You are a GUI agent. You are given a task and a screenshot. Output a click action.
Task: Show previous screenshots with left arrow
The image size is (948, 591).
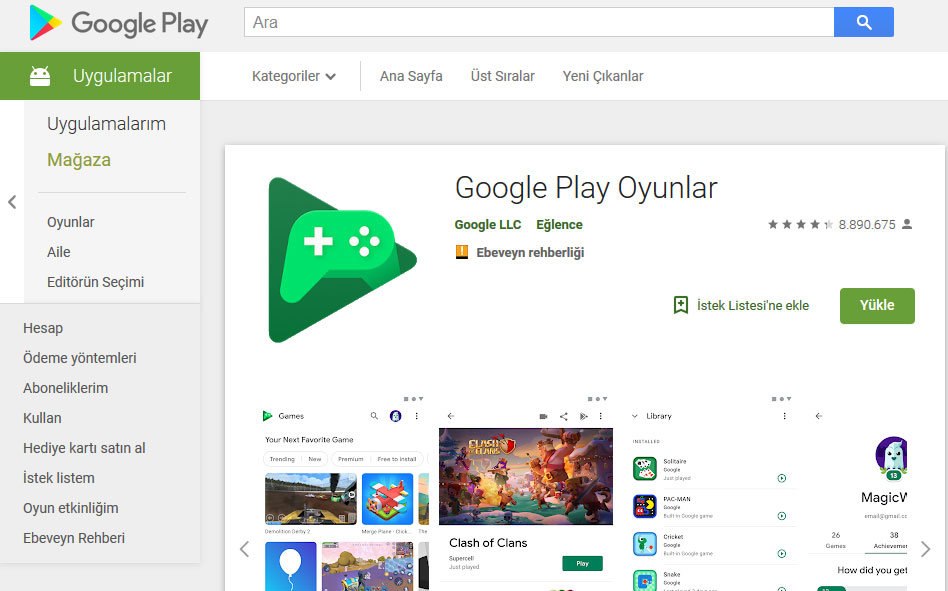(x=244, y=549)
